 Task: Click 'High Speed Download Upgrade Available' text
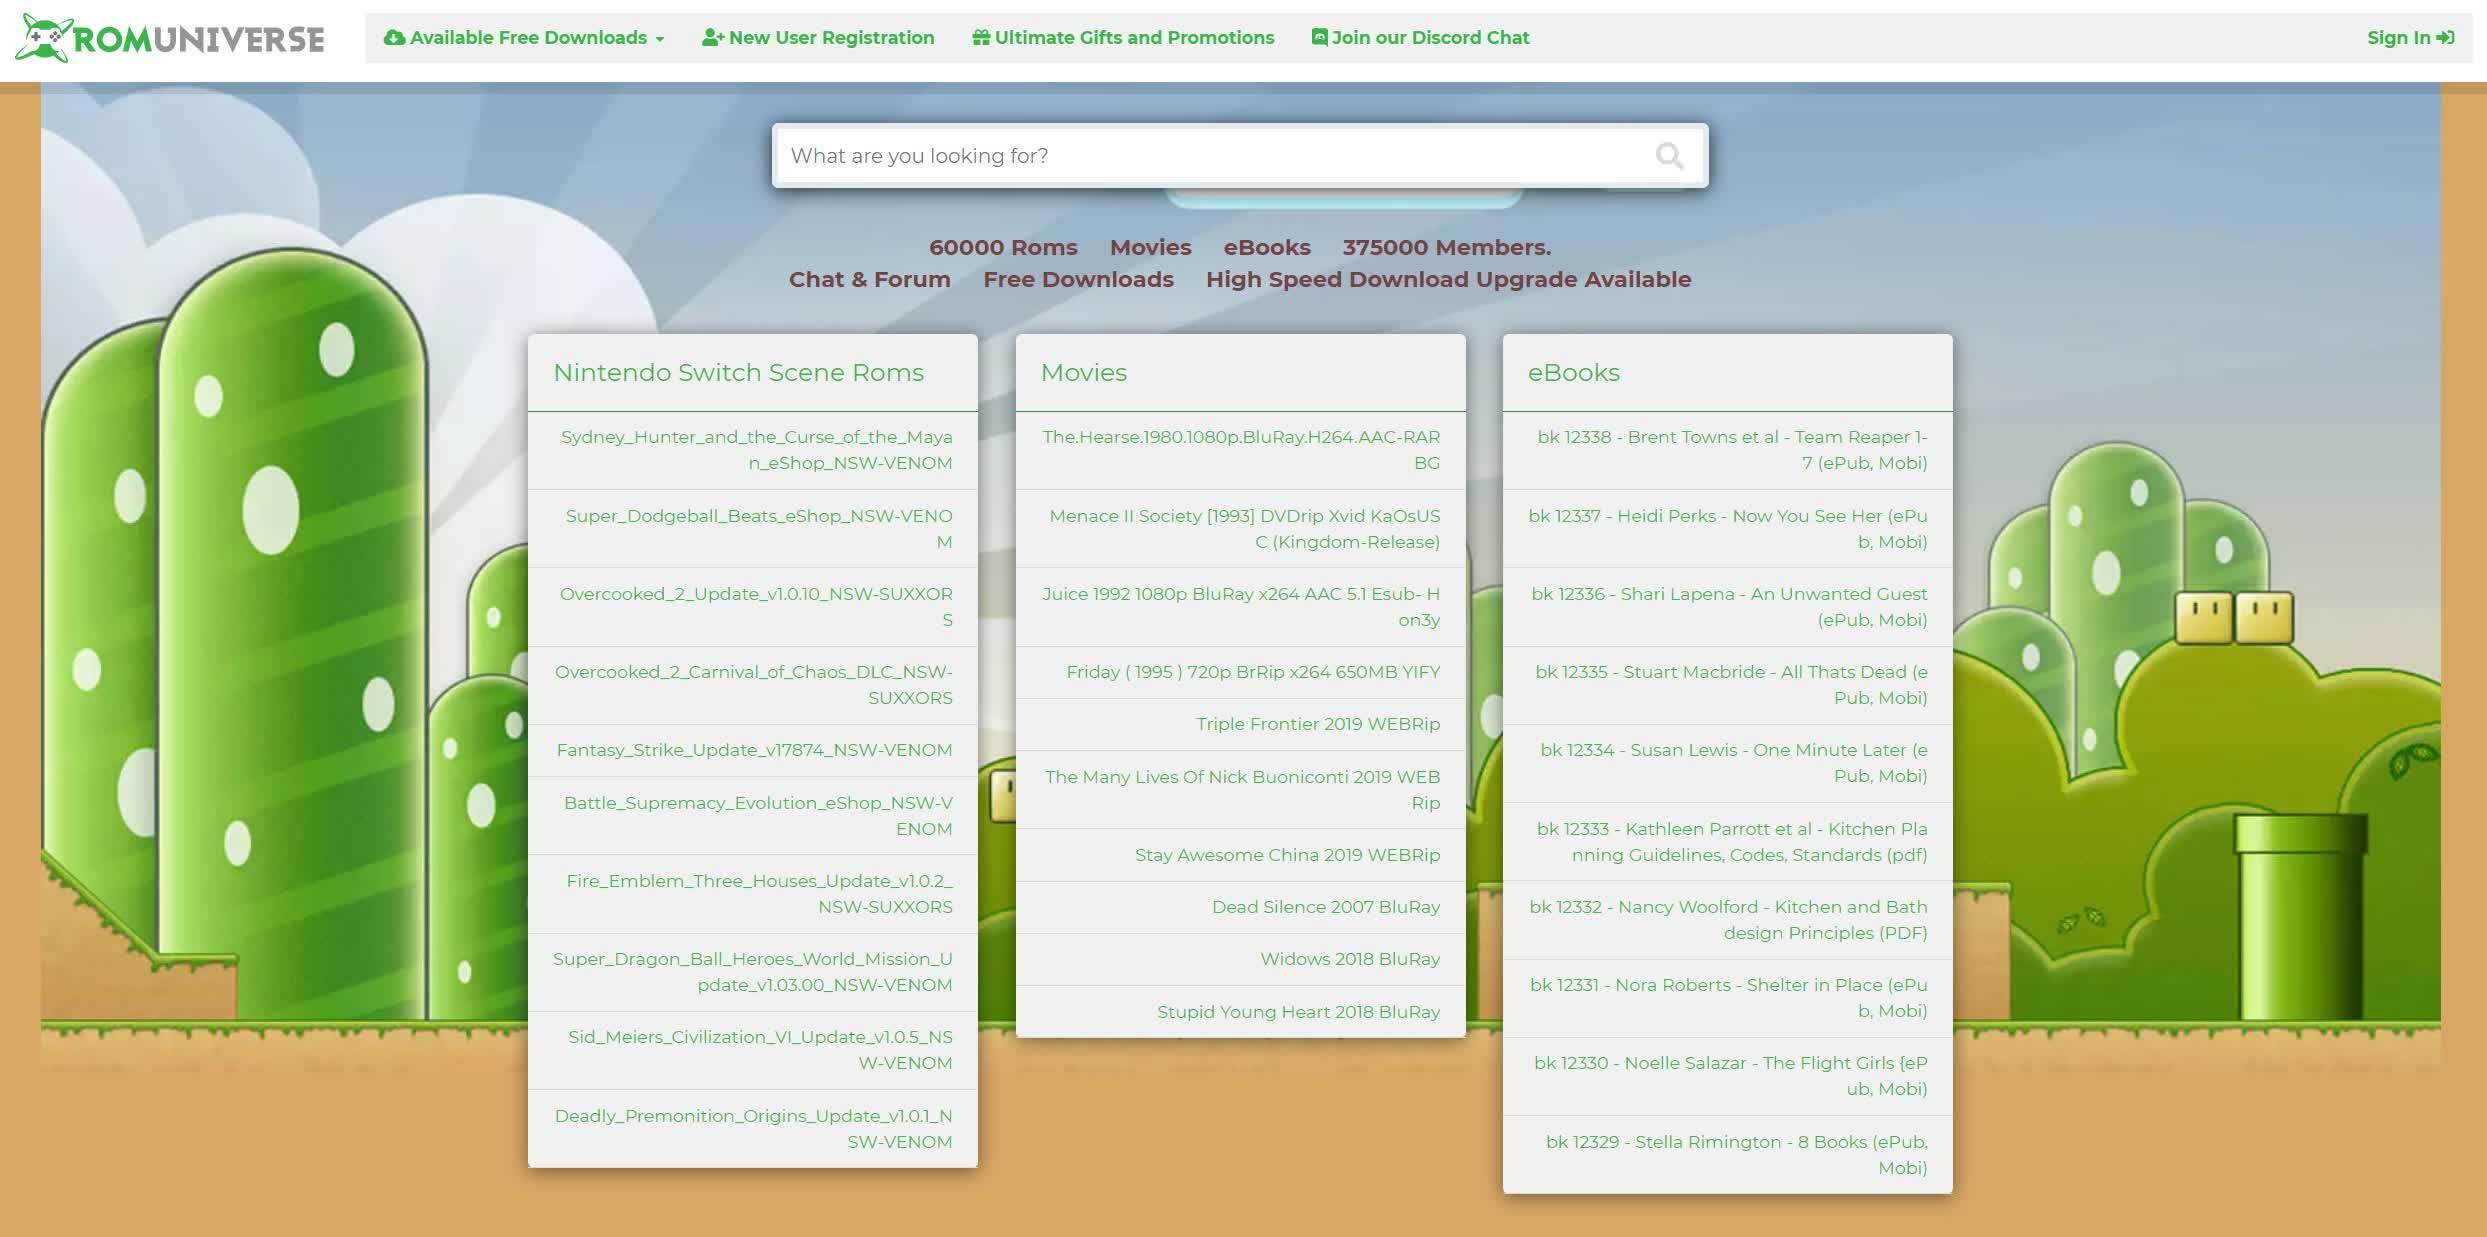click(1449, 279)
